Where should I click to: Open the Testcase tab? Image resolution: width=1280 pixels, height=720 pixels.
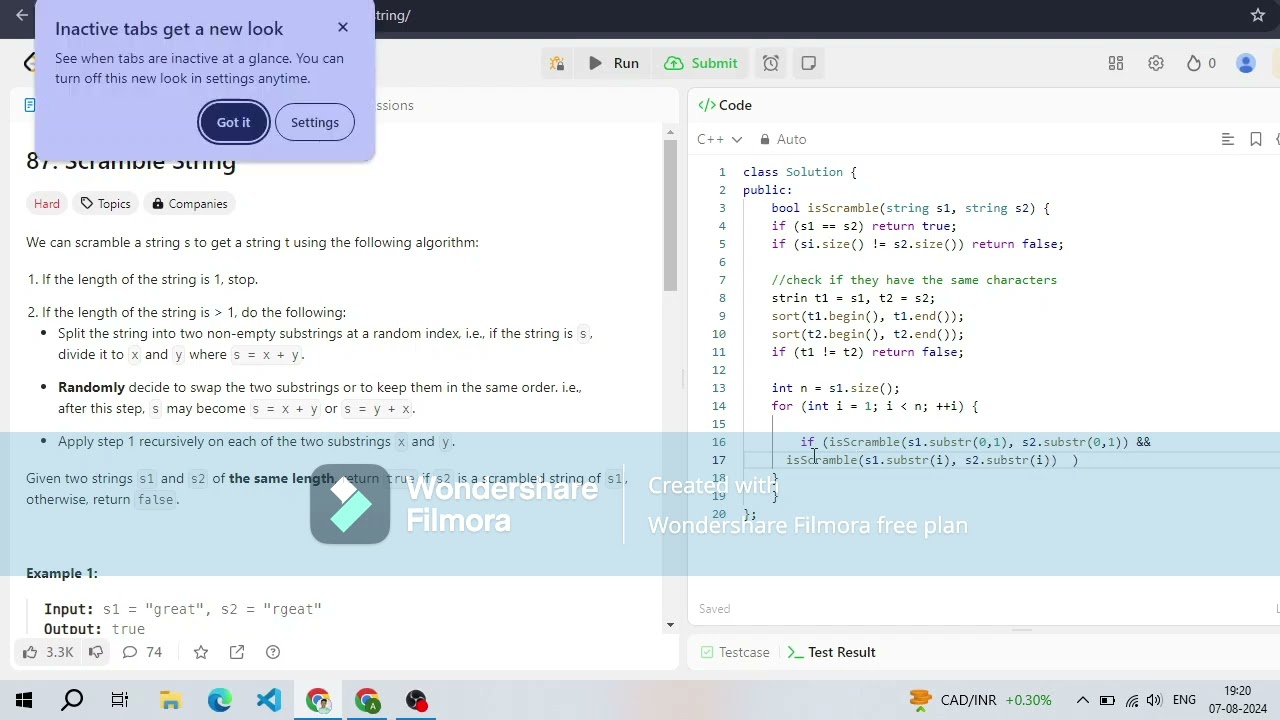click(x=734, y=652)
